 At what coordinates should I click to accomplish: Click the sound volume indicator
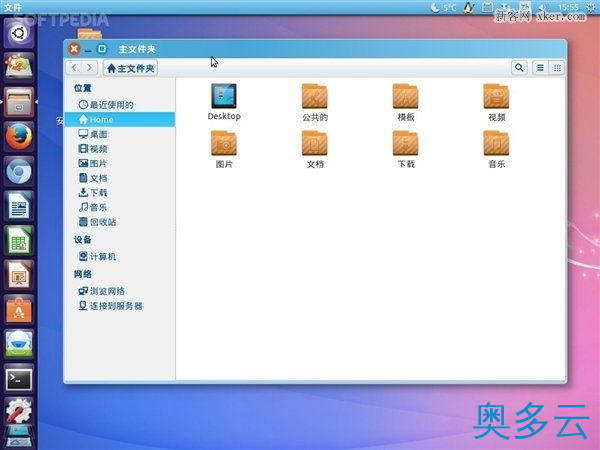(542, 7)
